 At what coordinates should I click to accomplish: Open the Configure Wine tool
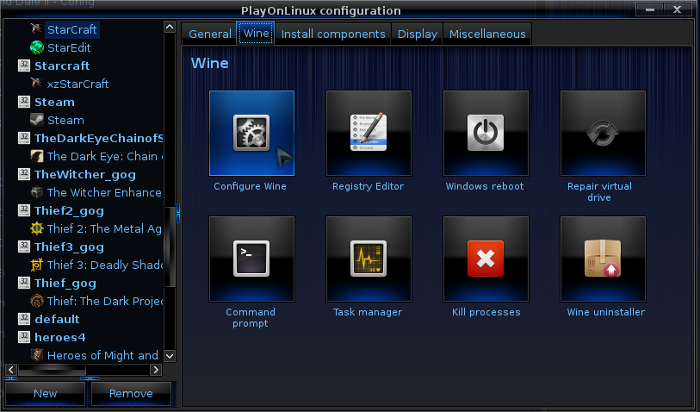tap(251, 133)
